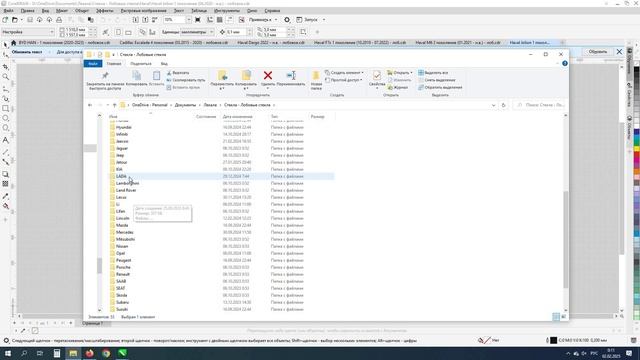Toggle CorelDRAW landscape page orientation
This screenshot has width=640, height=360.
point(128,32)
